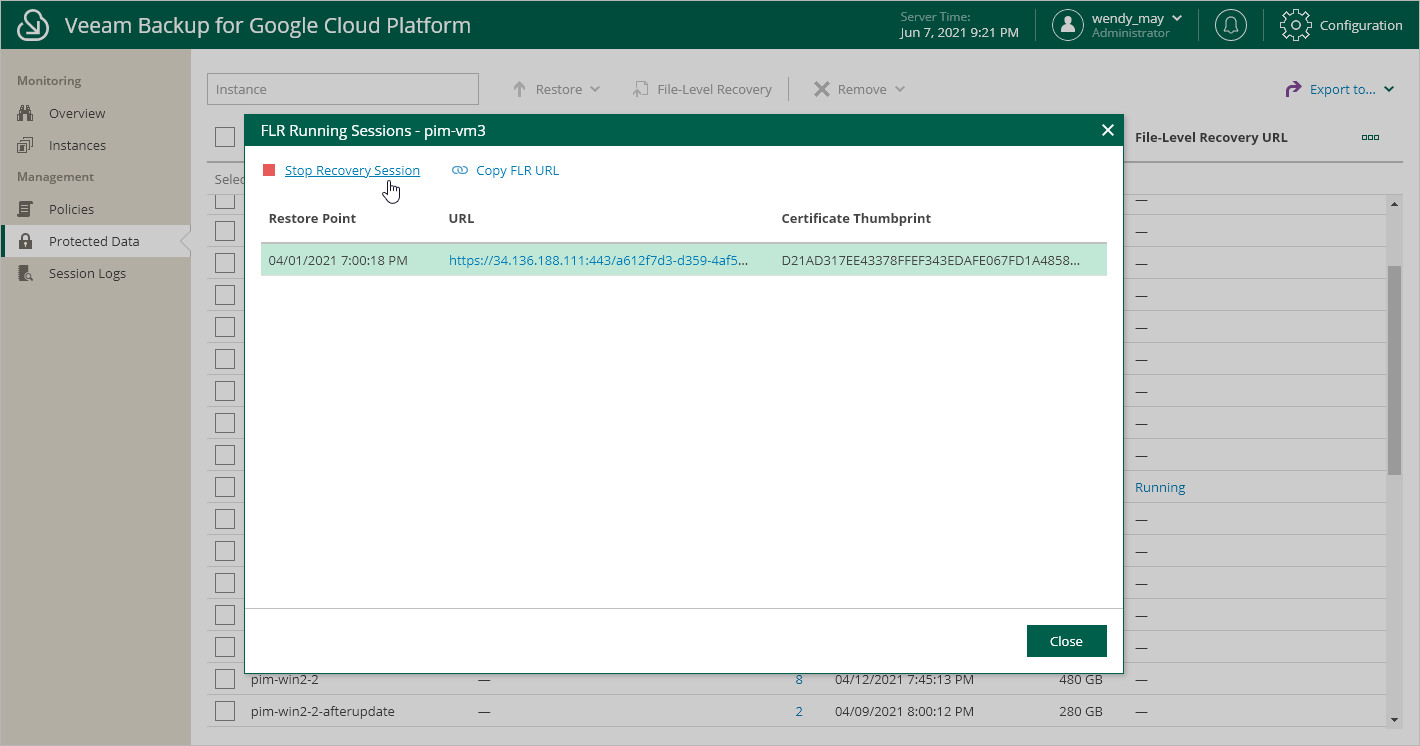
Task: Click the Instances sidebar icon
Action: (x=26, y=145)
